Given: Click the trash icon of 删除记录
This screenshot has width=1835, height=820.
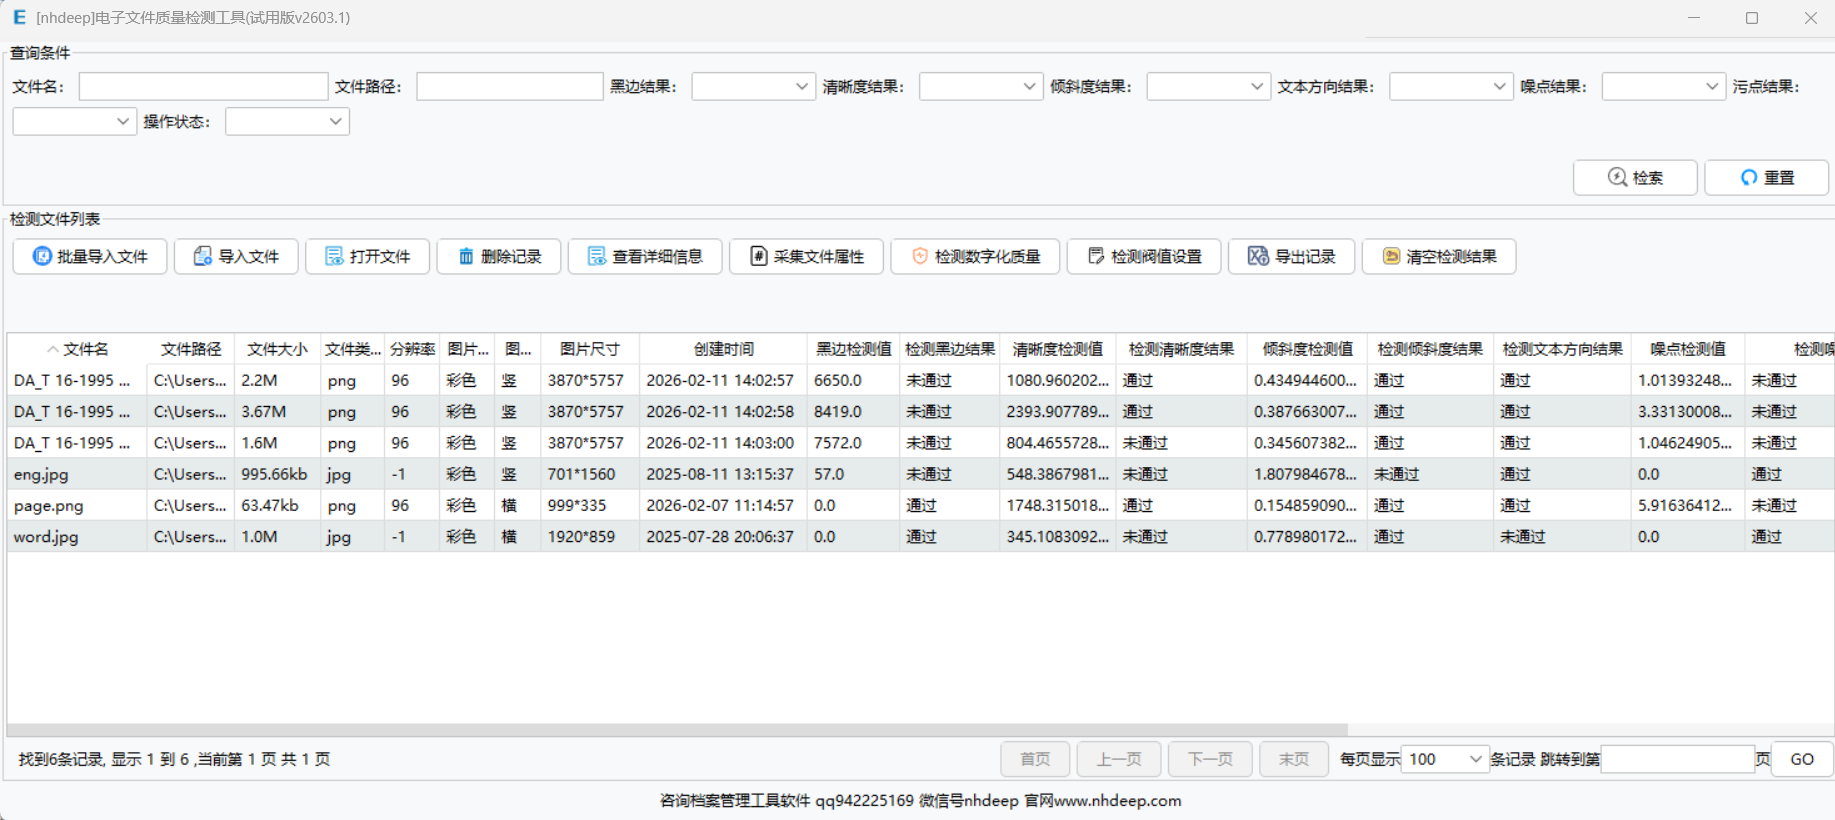Looking at the screenshot, I should click(x=466, y=256).
